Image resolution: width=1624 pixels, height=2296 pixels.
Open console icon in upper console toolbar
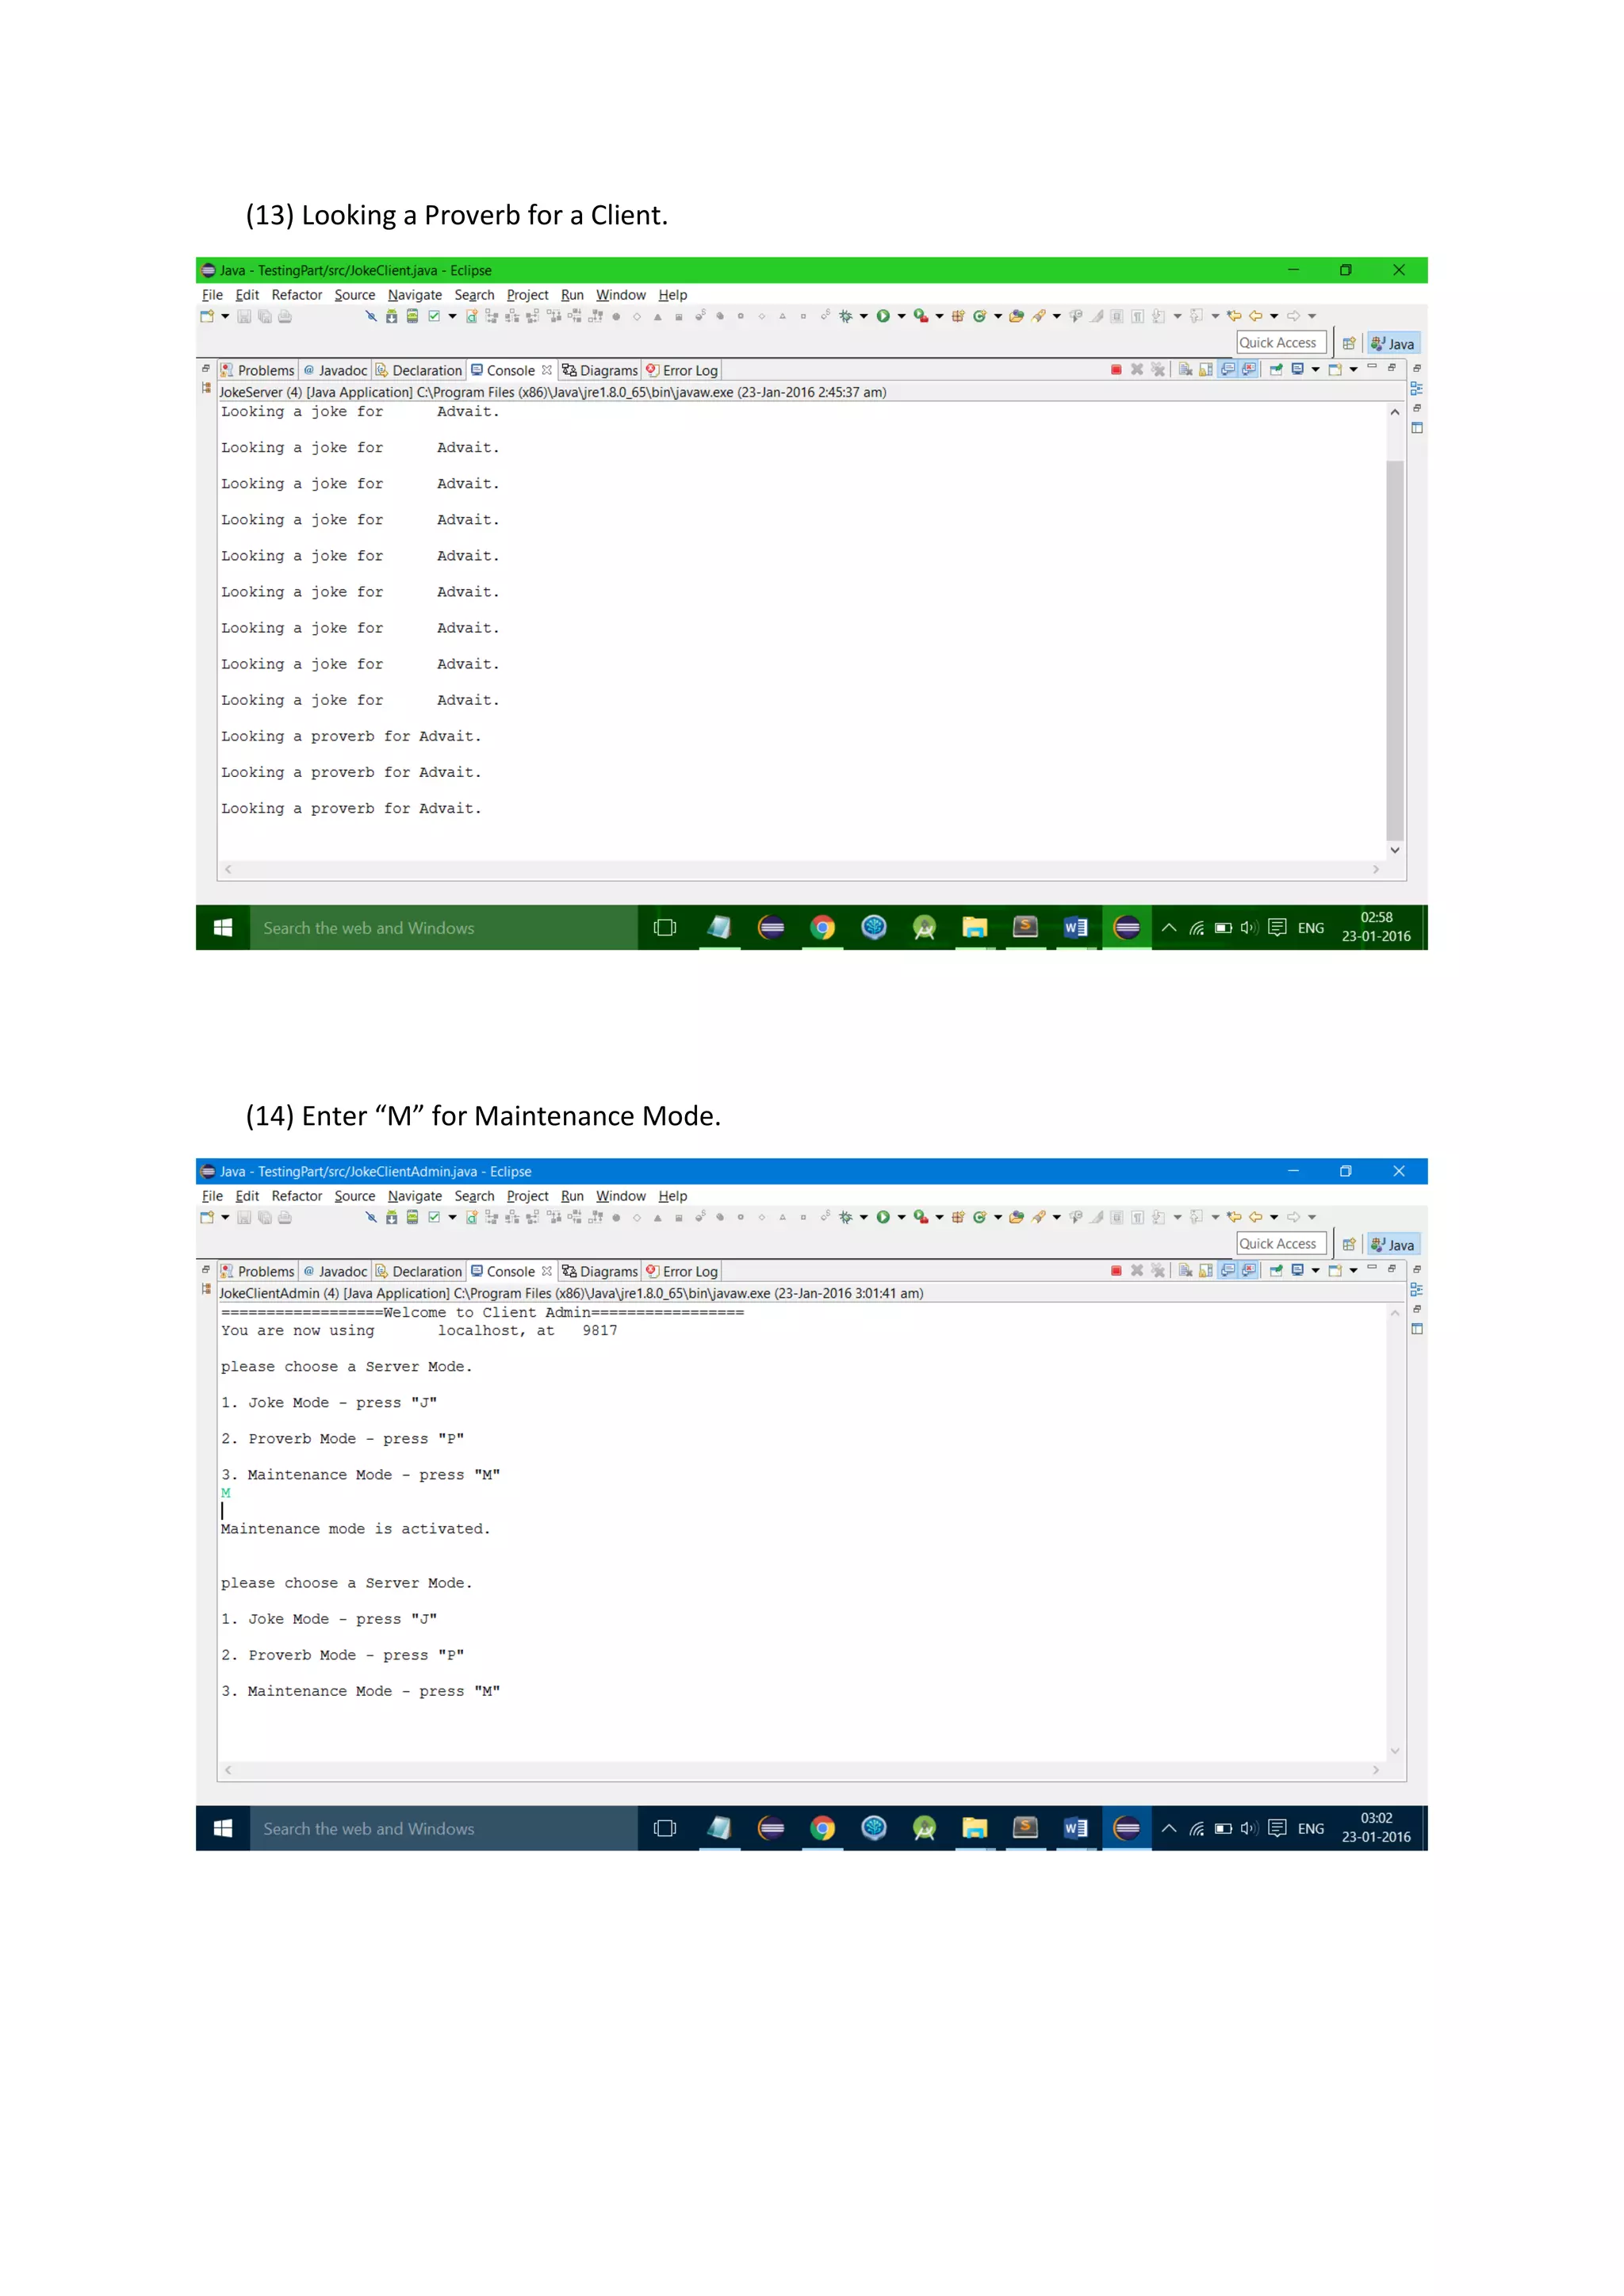[1334, 370]
